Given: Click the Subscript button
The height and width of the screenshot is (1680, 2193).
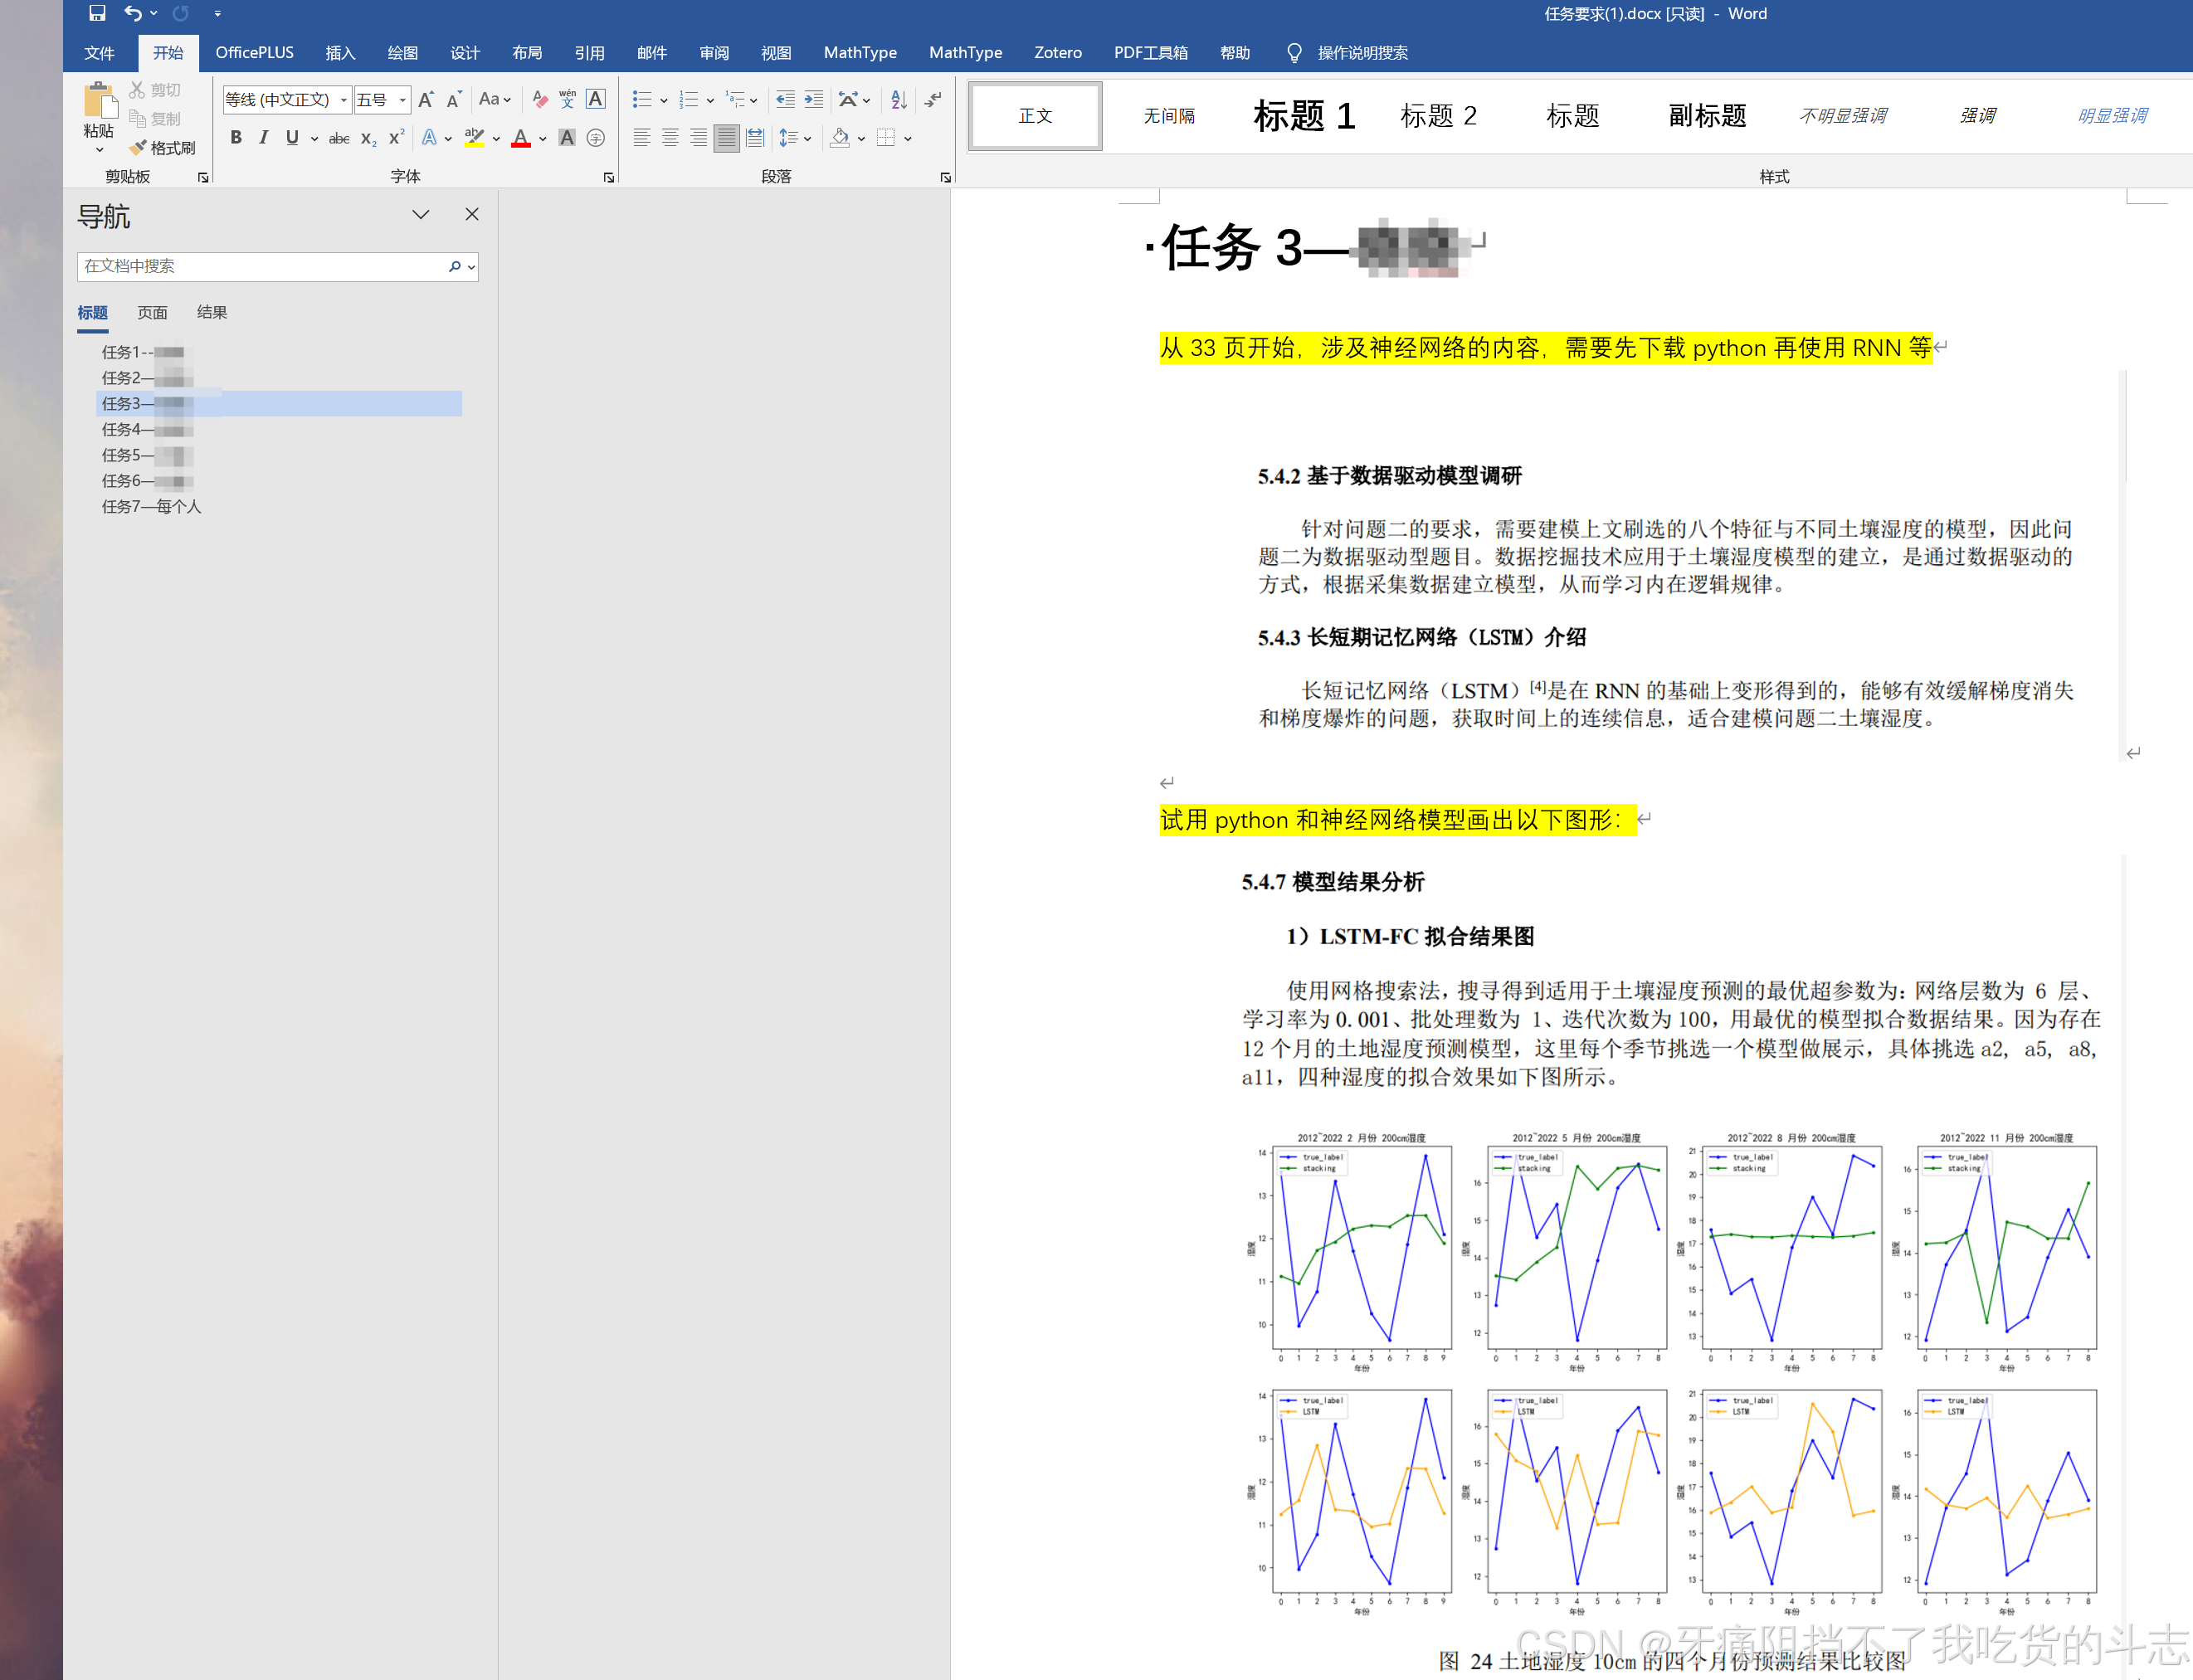Looking at the screenshot, I should pyautogui.click(x=368, y=138).
